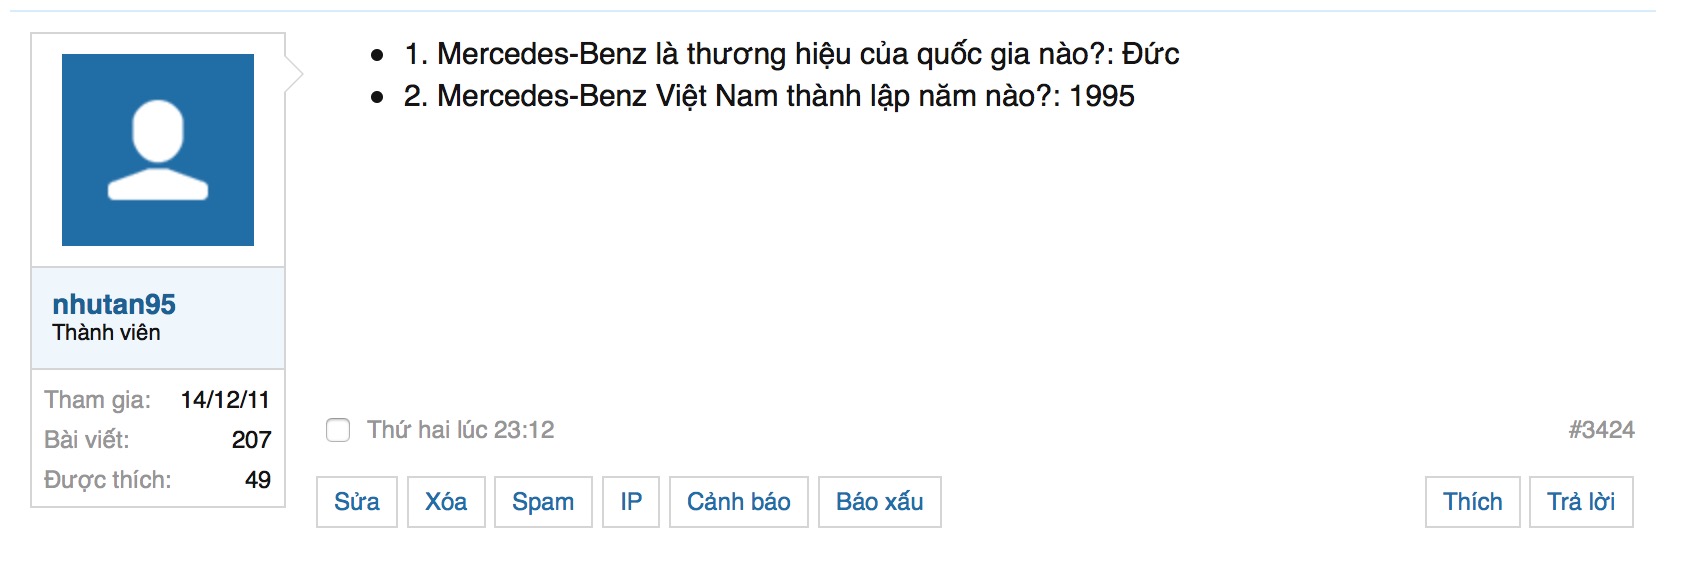View the 207 posts count
The height and width of the screenshot is (564, 1684).
(x=251, y=440)
